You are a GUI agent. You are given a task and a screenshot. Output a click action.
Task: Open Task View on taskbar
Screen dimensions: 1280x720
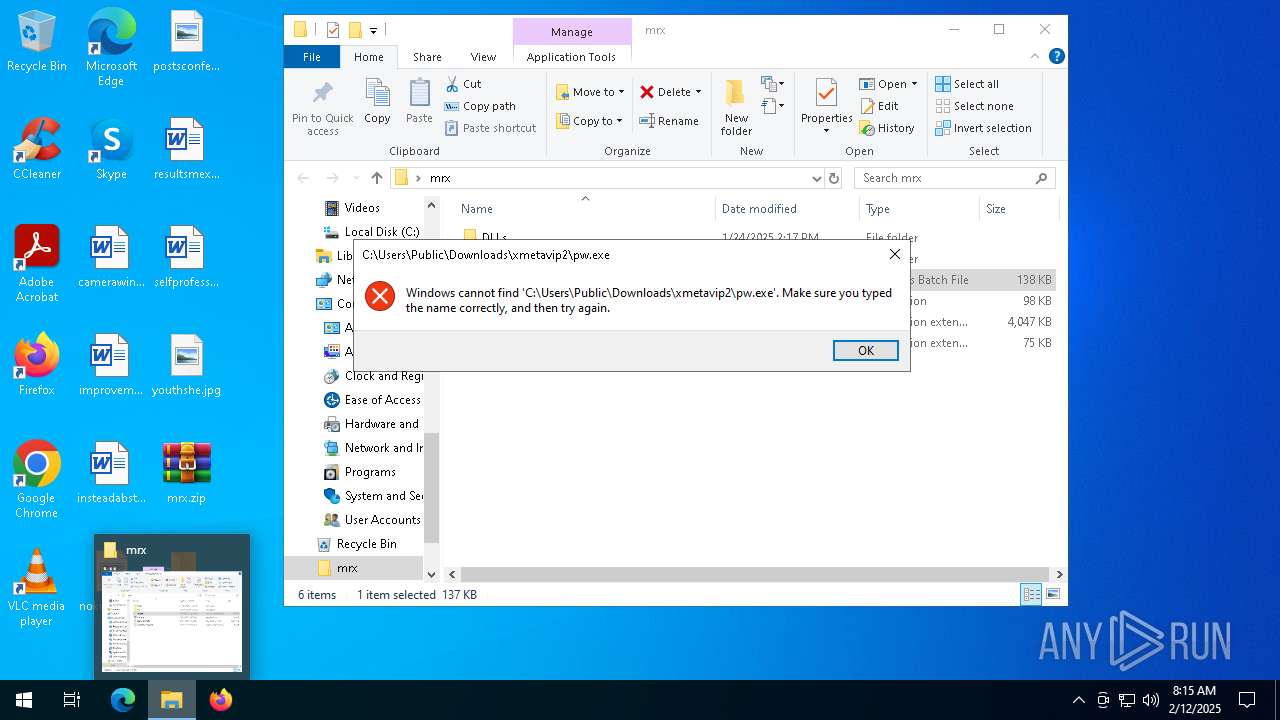pos(72,700)
